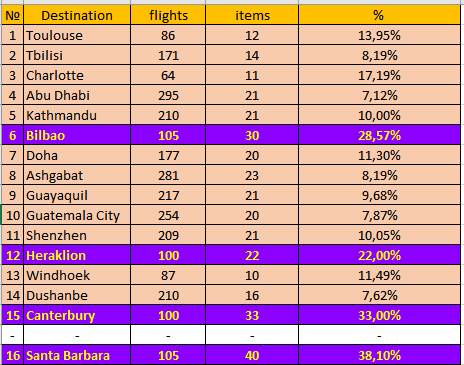Click the flights column header

(168, 15)
